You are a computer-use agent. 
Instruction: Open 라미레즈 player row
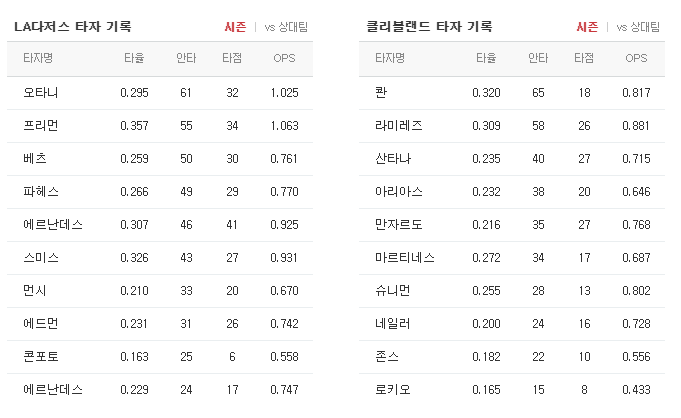512,126
